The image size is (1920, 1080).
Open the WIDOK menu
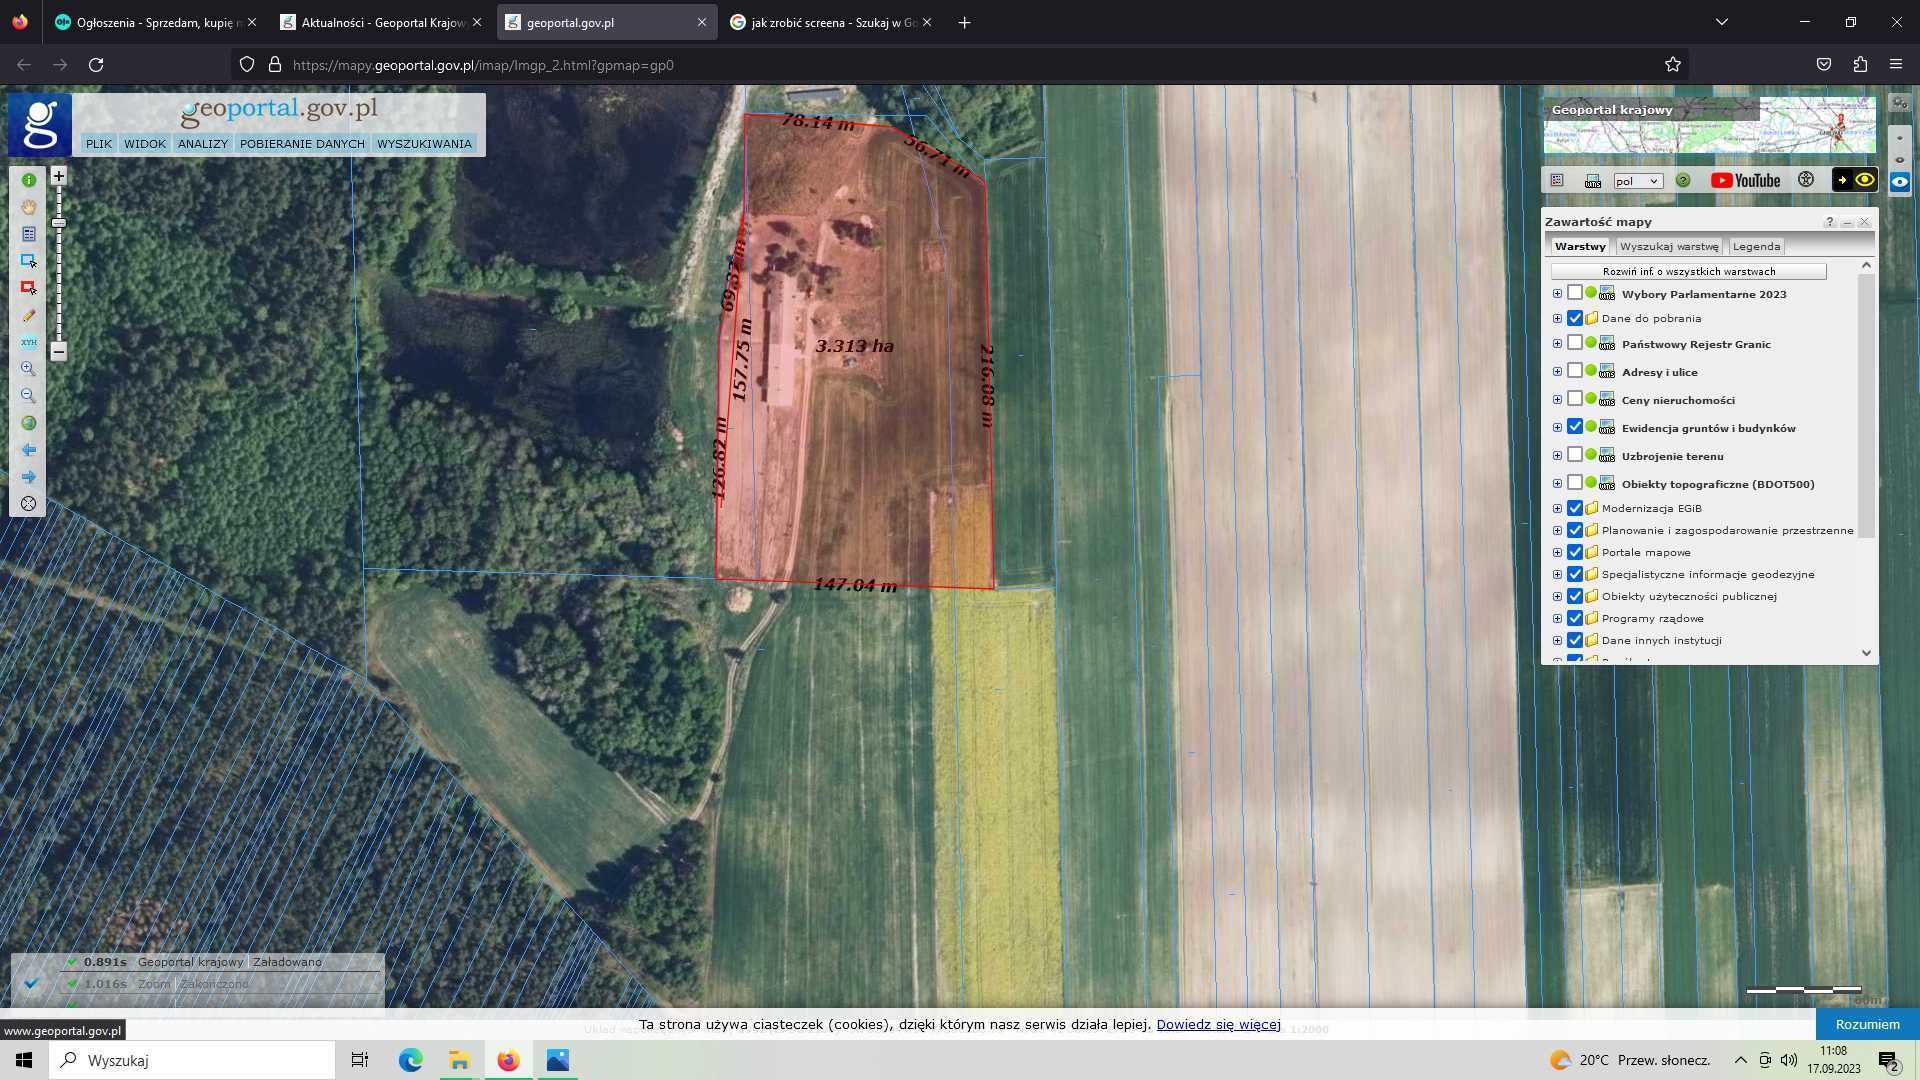(x=145, y=144)
